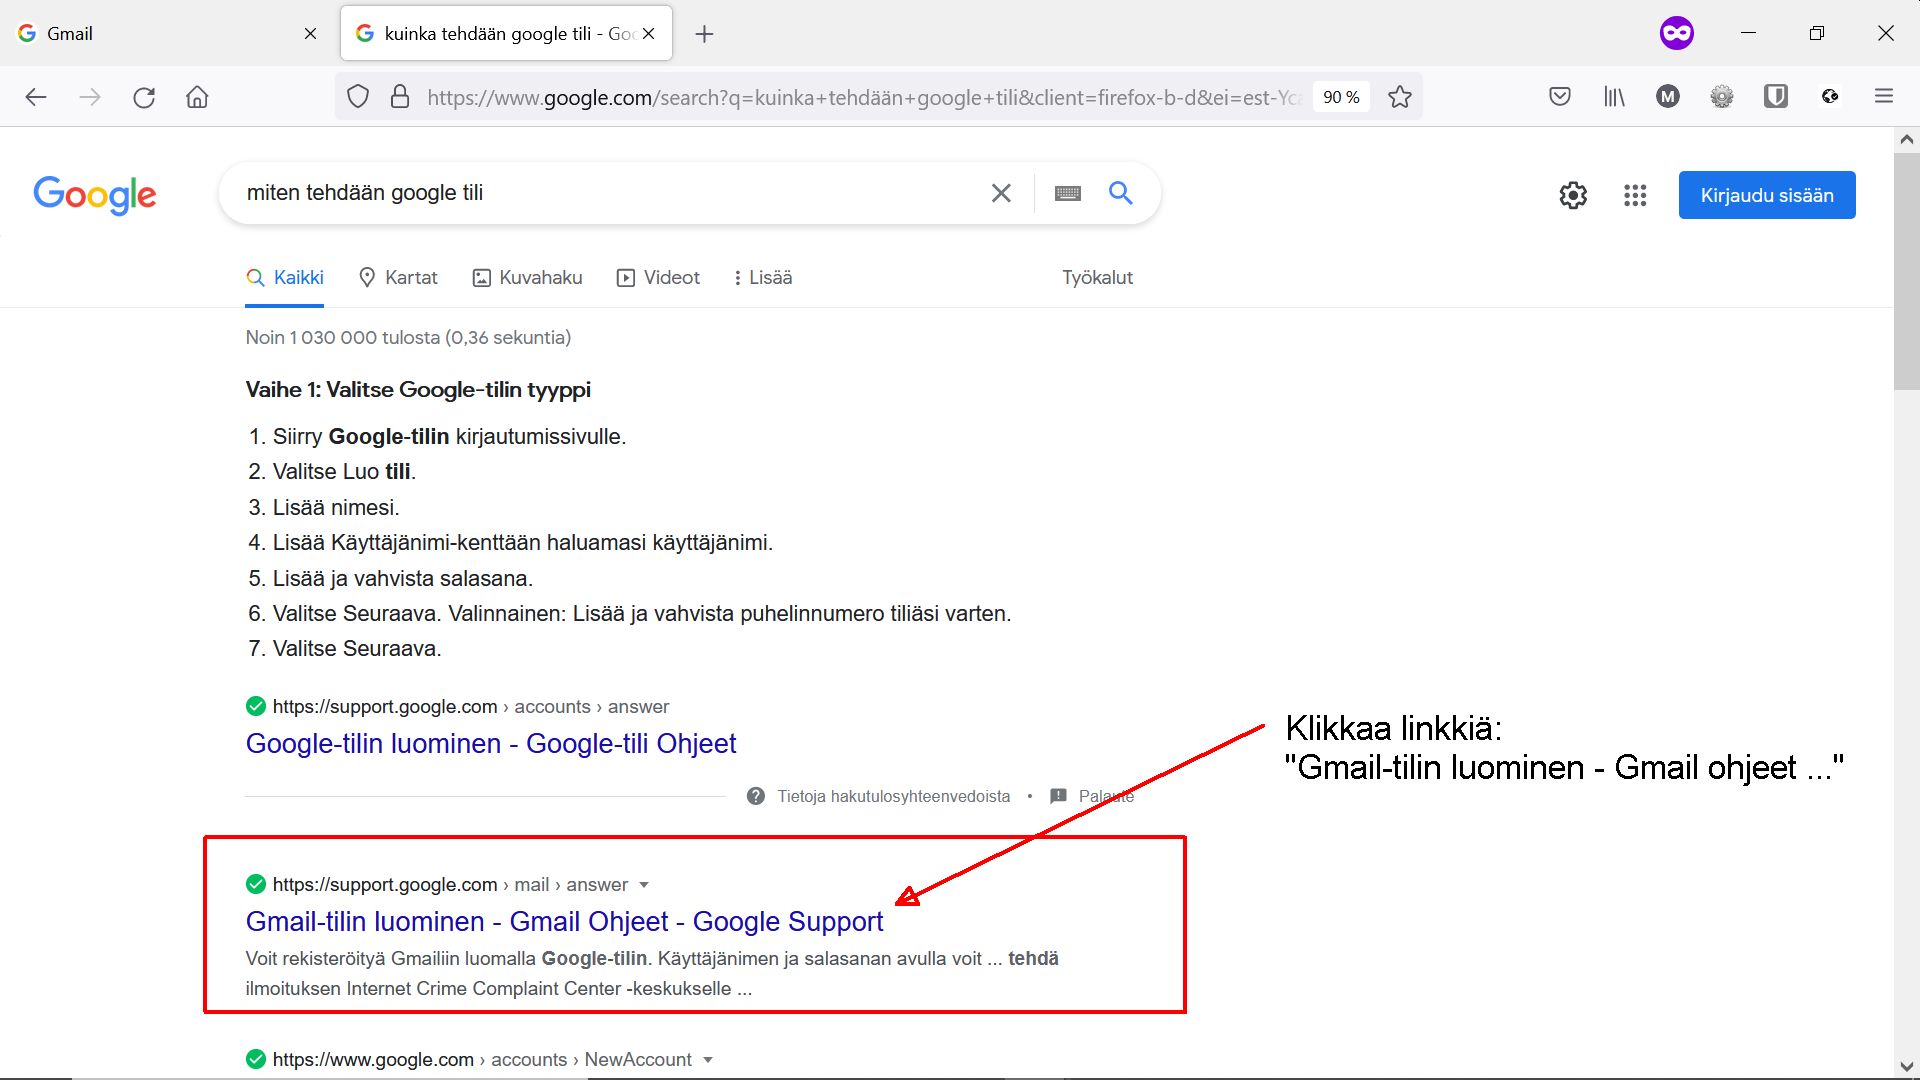This screenshot has width=1920, height=1080.
Task: Switch to the Kartat tab
Action: pos(398,278)
